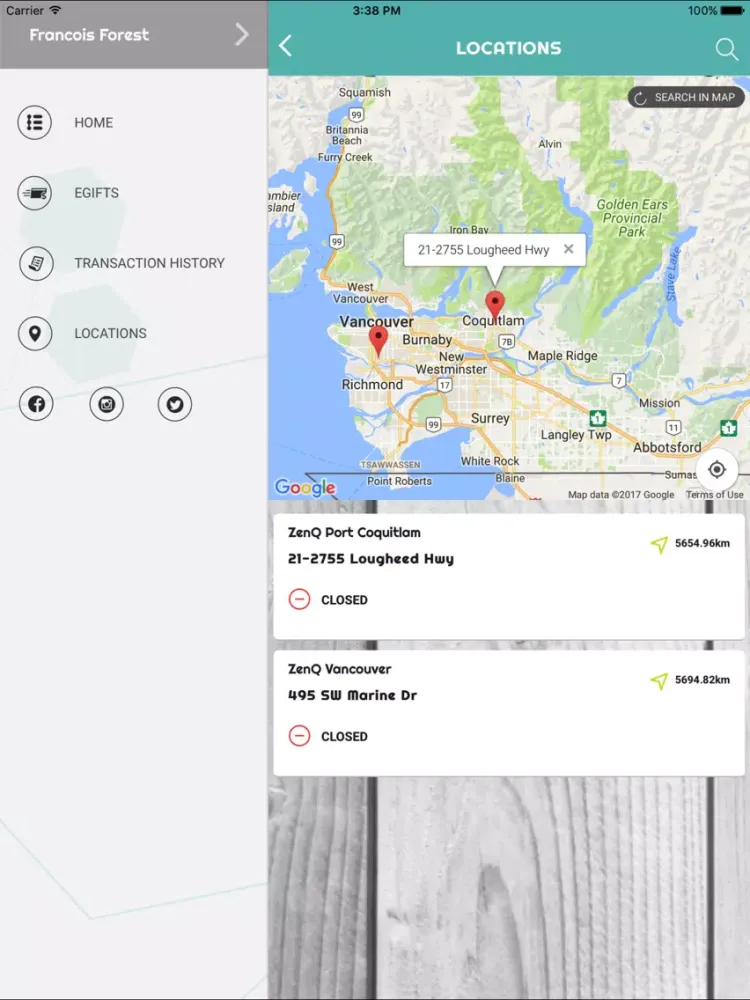
Task: Tap the search magnifier in the header
Action: pos(726,48)
